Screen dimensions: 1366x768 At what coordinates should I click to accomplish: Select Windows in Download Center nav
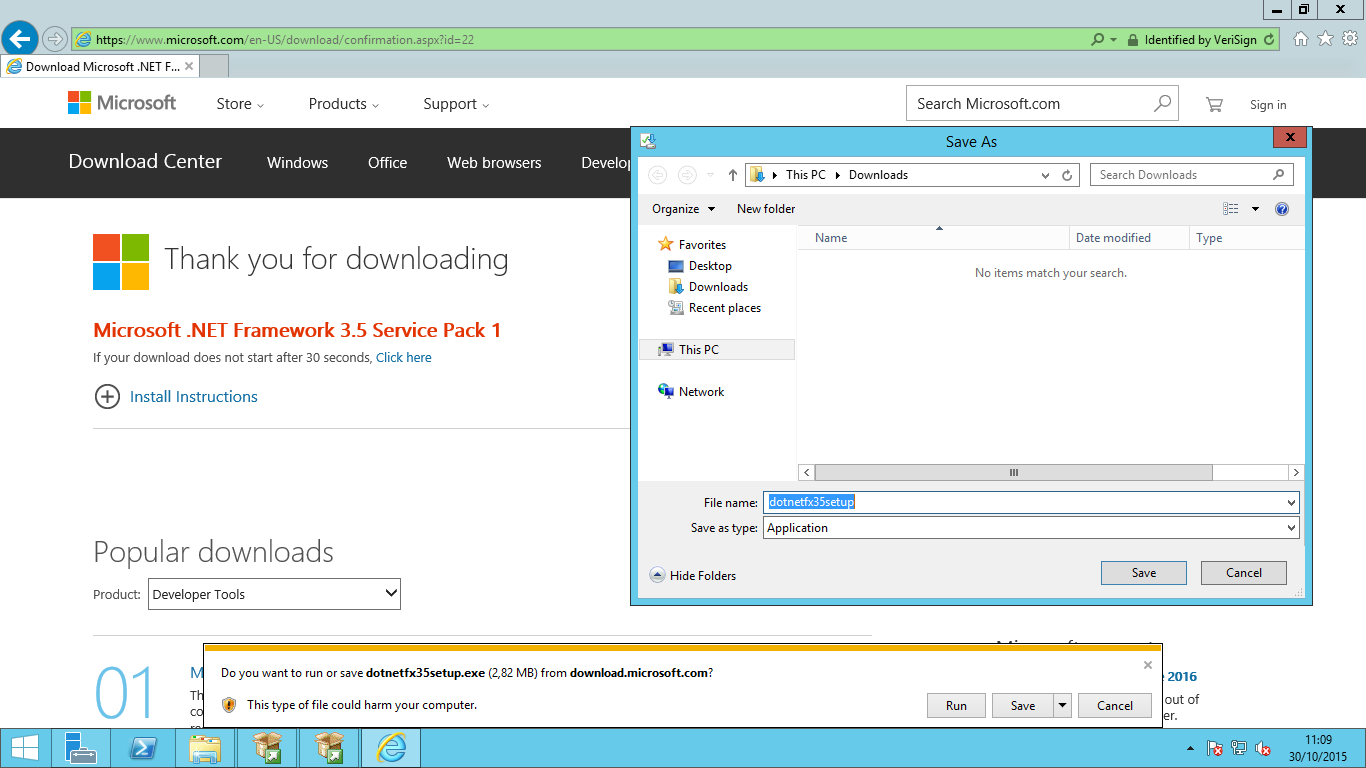click(297, 163)
